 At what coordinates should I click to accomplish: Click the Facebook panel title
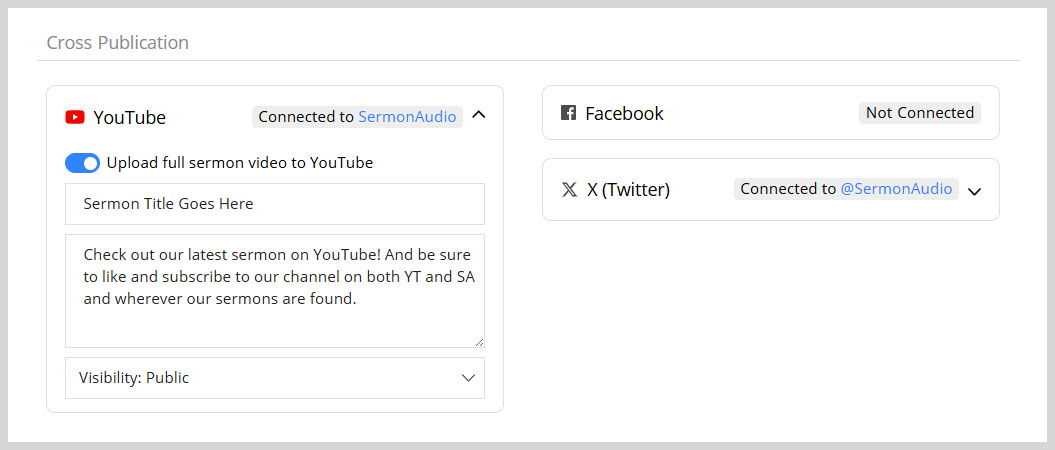point(624,114)
